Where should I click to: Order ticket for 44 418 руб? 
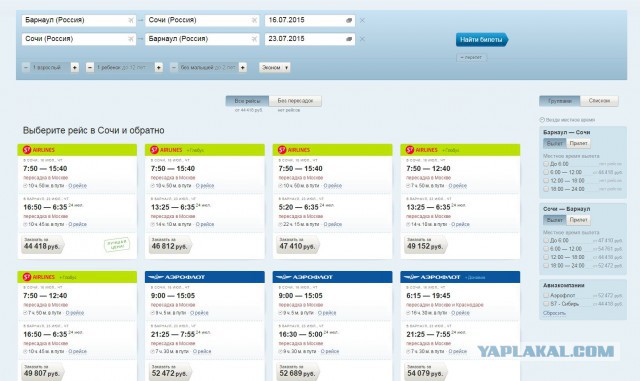click(42, 244)
